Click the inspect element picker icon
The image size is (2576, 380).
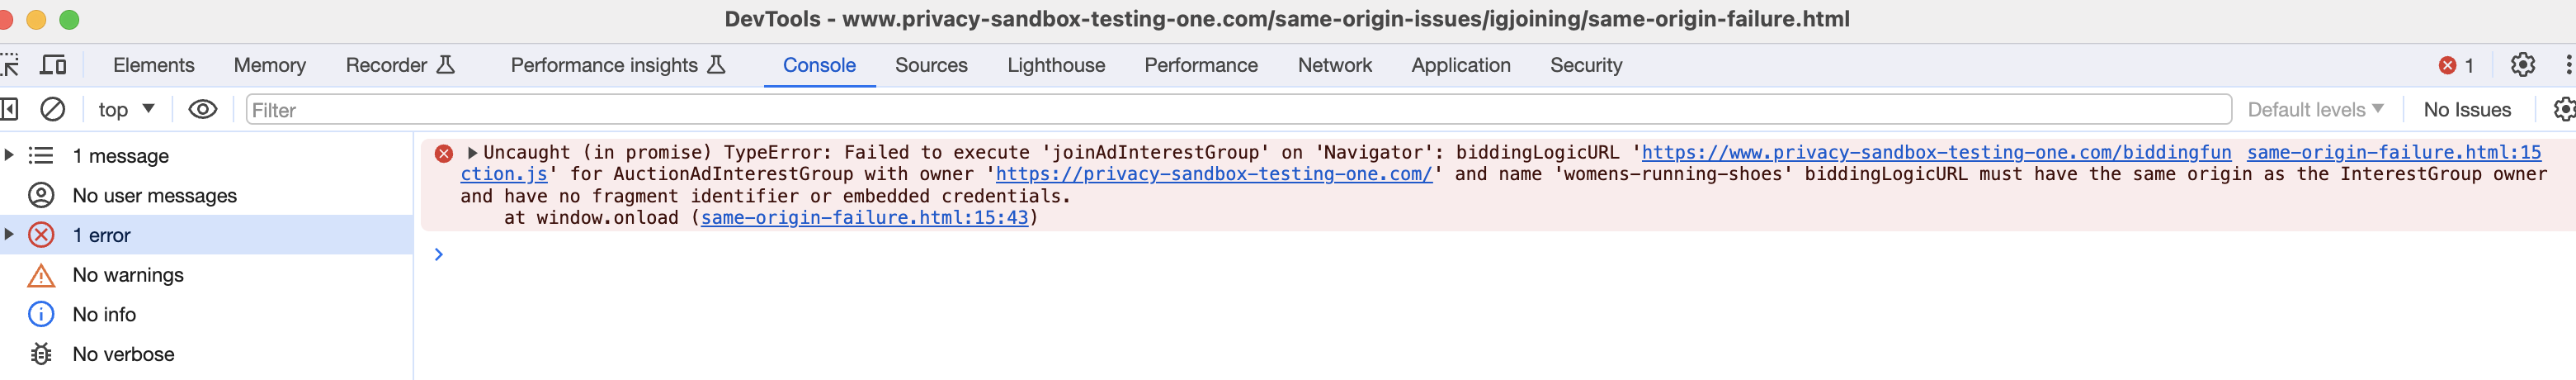9,65
